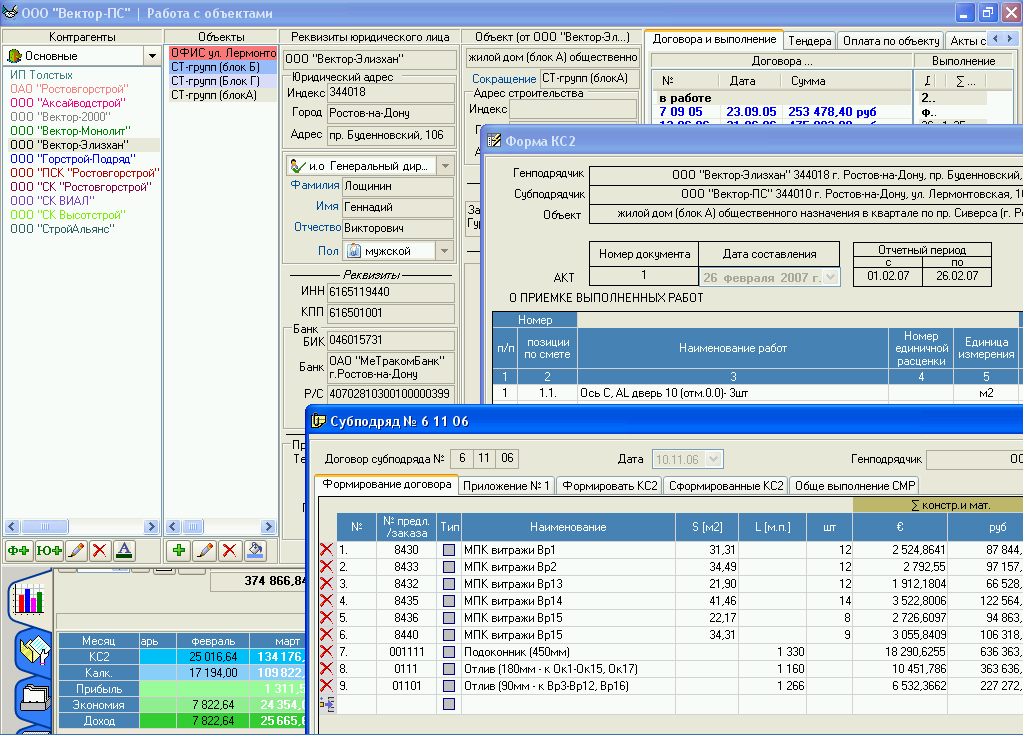Toggle Тип box for order 8440 row
The height and width of the screenshot is (735, 1023).
pyautogui.click(x=449, y=635)
